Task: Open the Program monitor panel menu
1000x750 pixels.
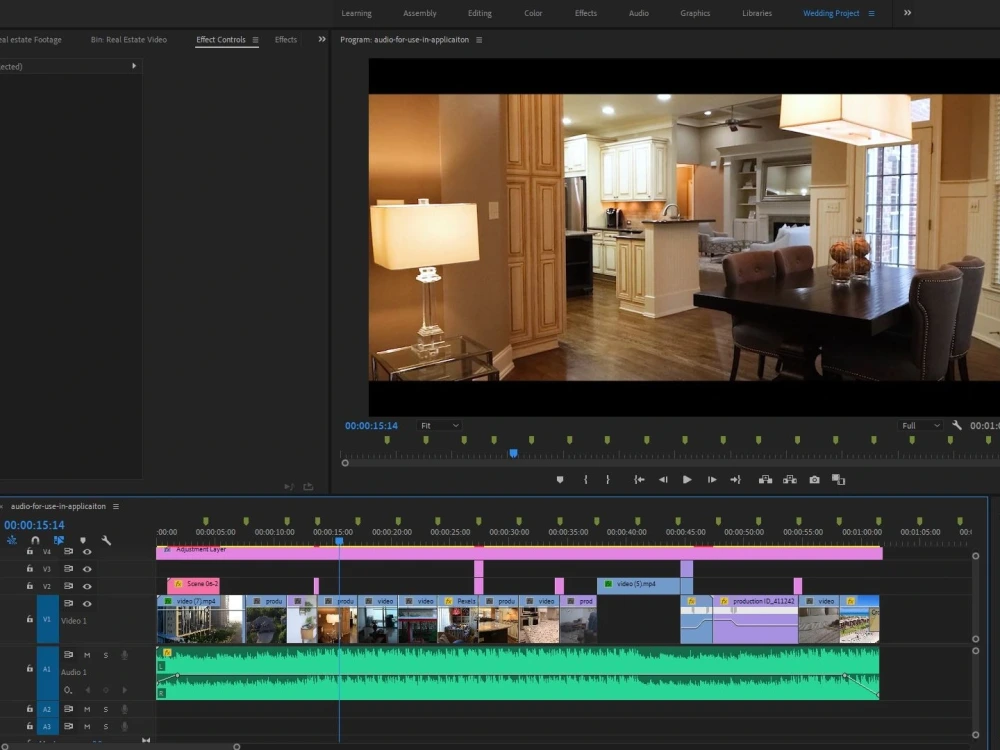Action: tap(479, 40)
